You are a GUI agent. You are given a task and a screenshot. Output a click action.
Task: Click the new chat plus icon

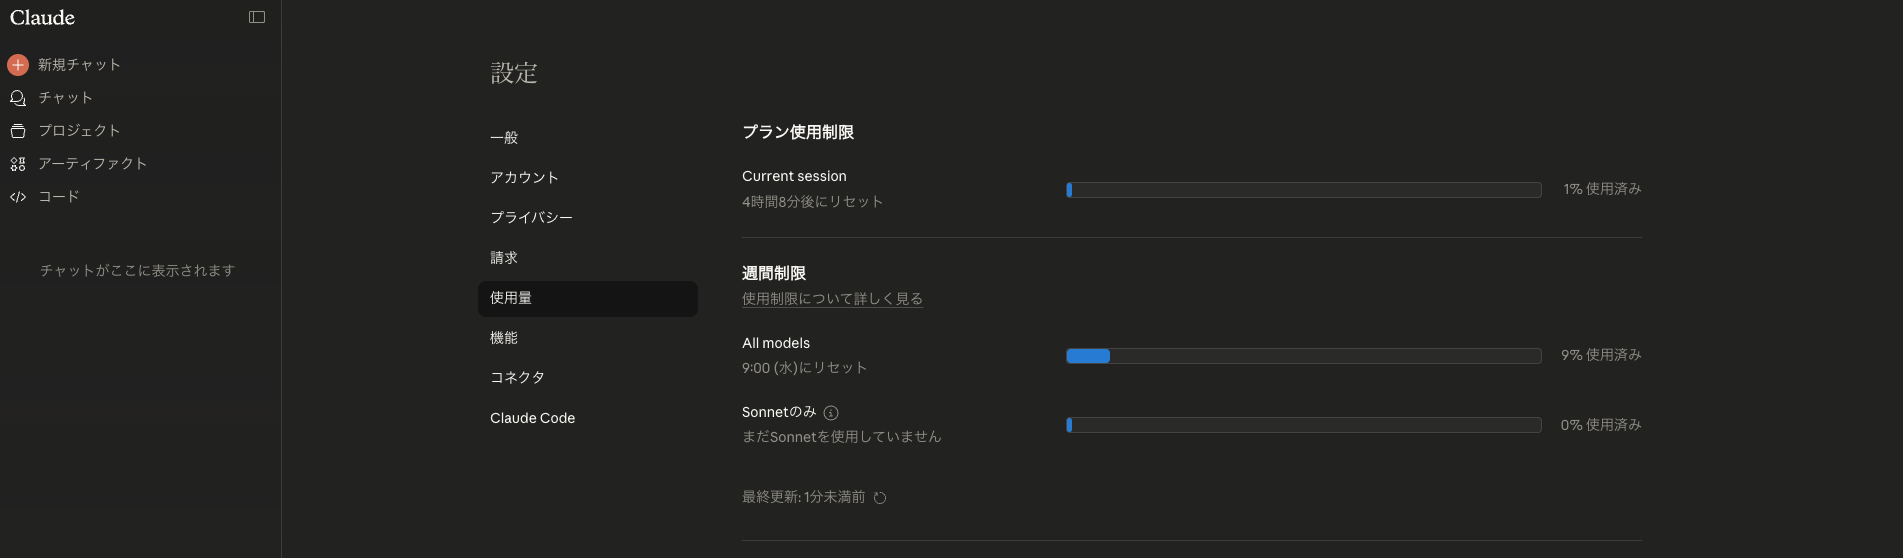18,65
